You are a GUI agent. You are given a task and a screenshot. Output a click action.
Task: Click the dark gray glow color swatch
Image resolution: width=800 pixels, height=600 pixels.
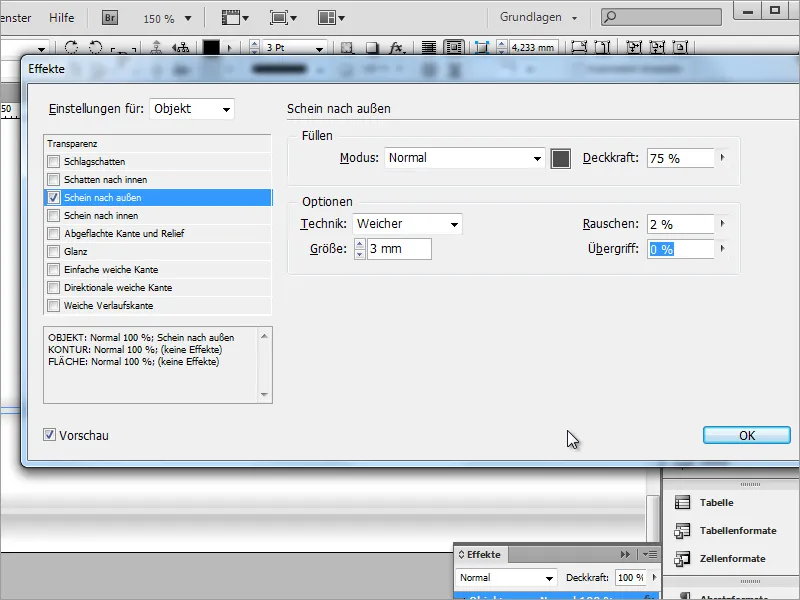click(561, 159)
